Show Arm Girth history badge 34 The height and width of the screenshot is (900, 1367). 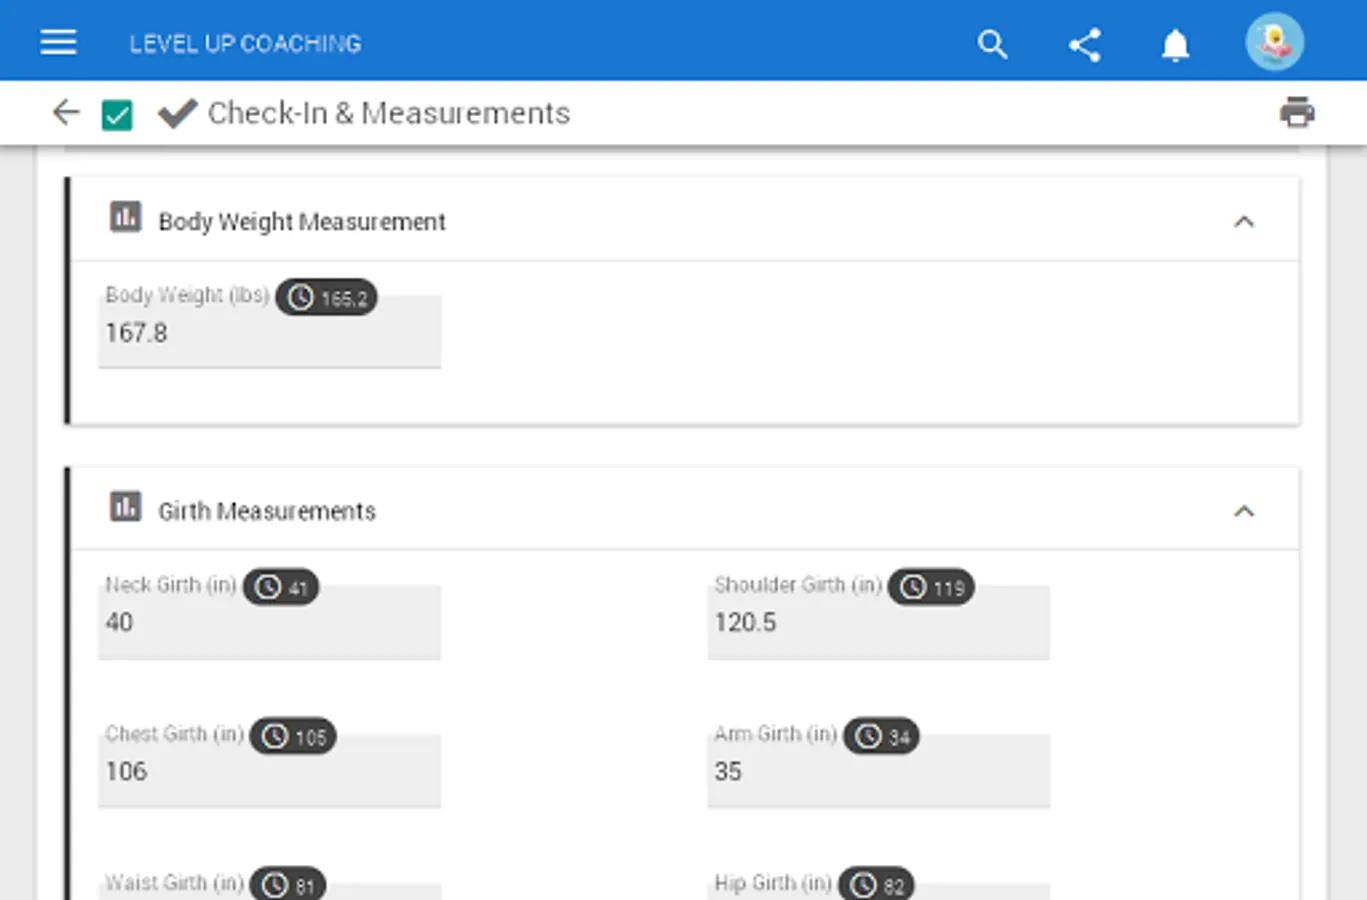(x=881, y=736)
